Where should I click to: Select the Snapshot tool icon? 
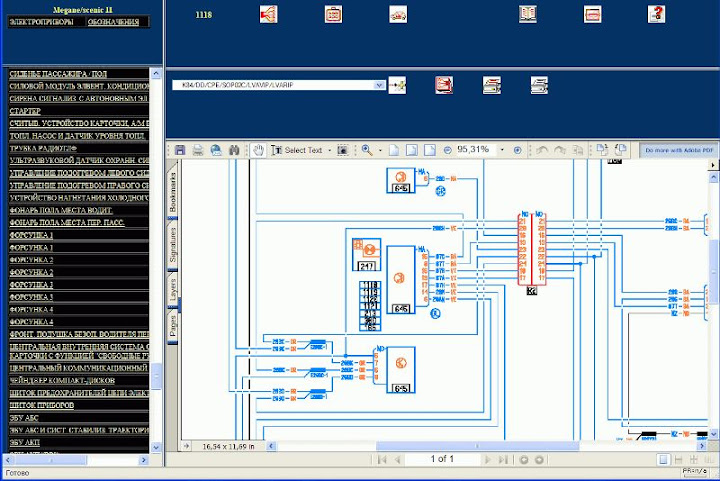[x=343, y=150]
